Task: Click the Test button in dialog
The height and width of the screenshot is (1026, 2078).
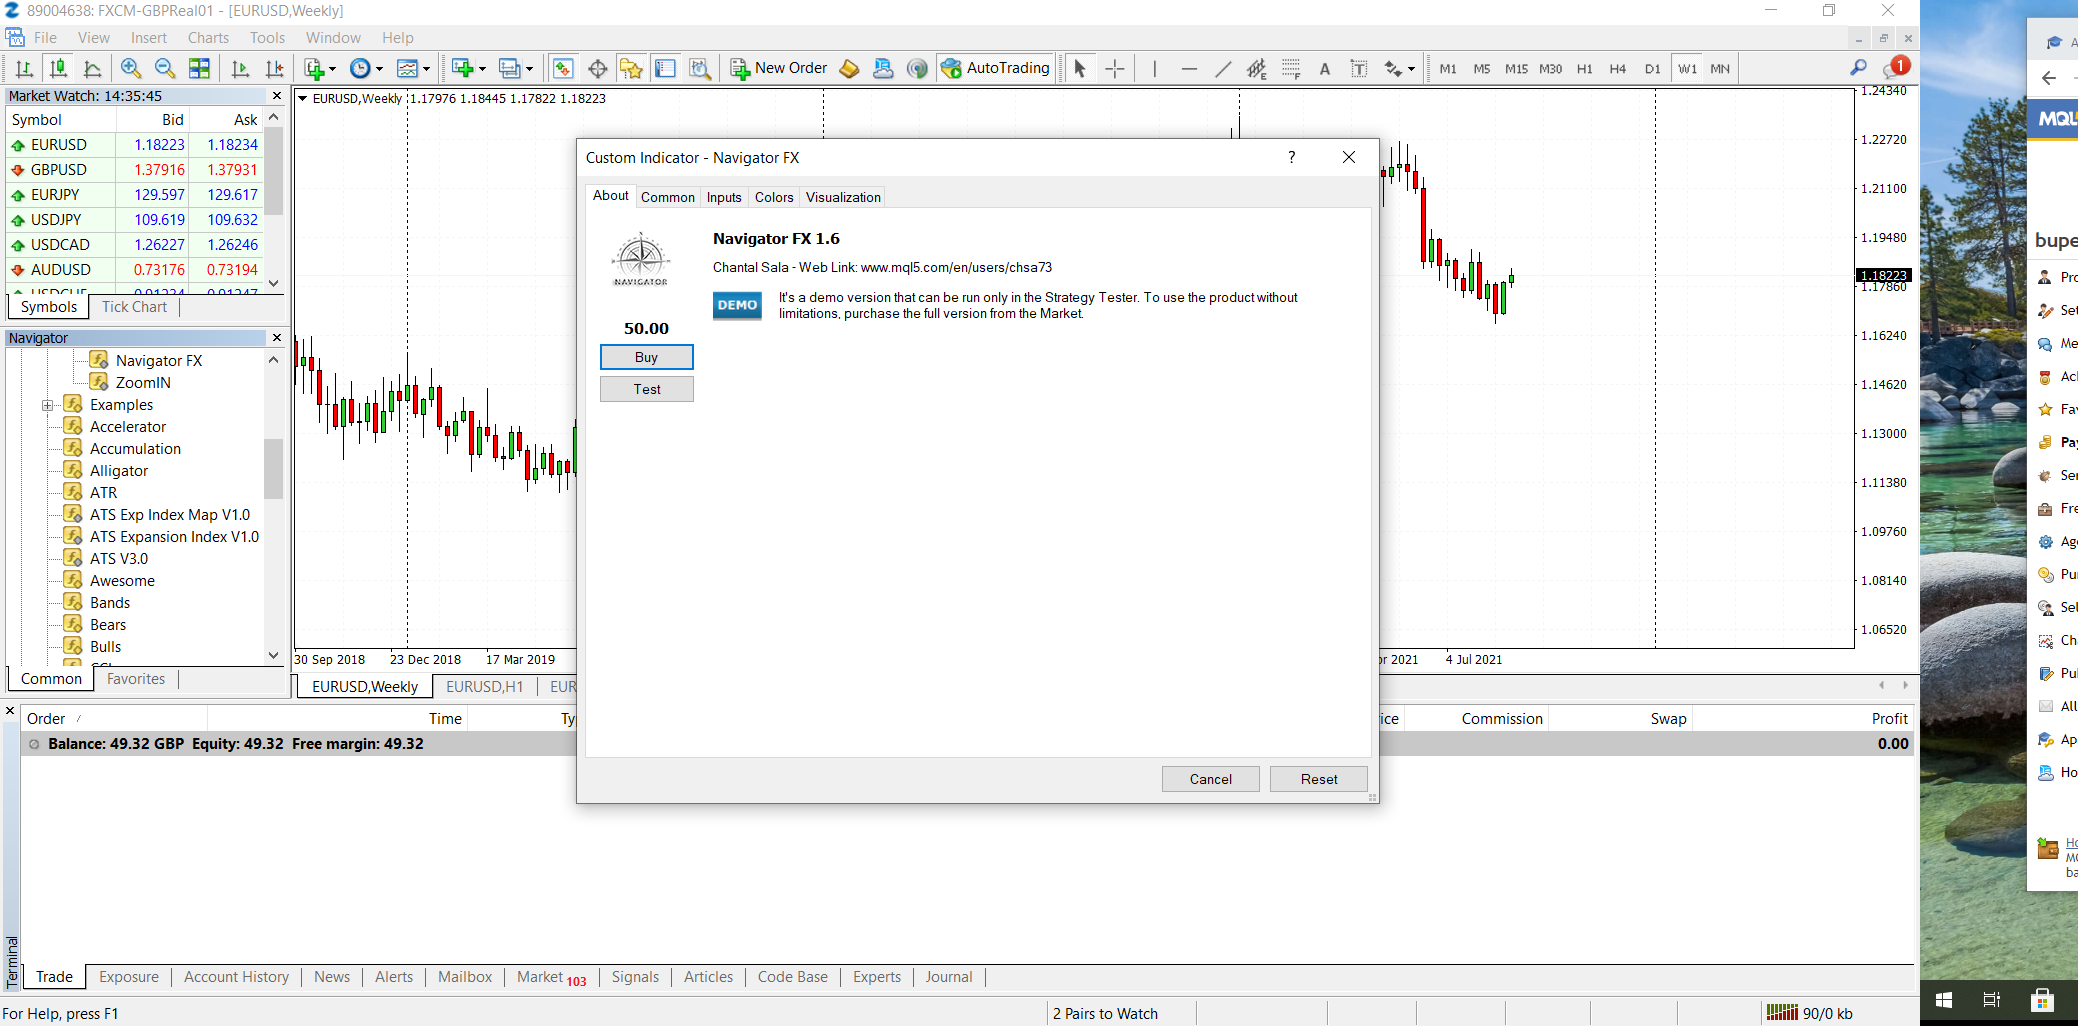Action: [x=647, y=389]
